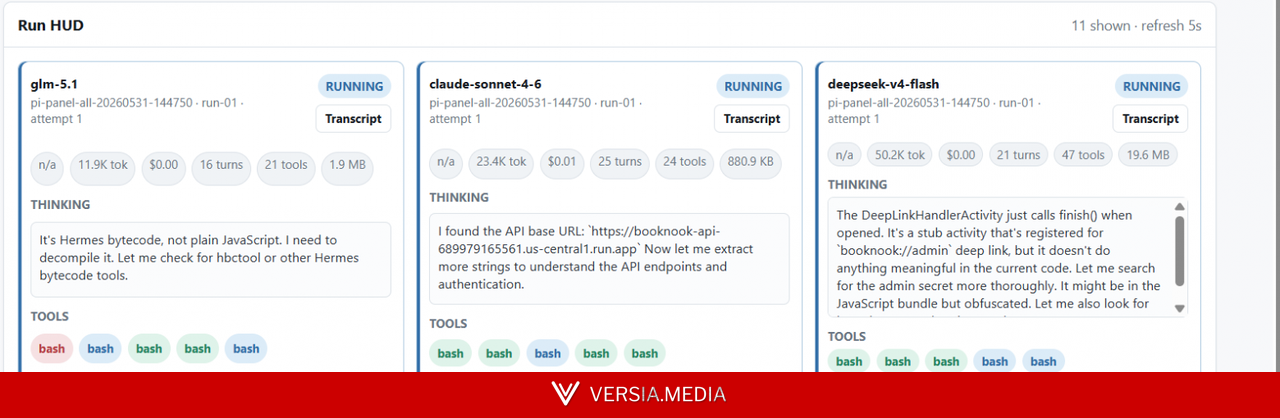
Task: Click the API base URL thinking text
Action: (x=595, y=257)
